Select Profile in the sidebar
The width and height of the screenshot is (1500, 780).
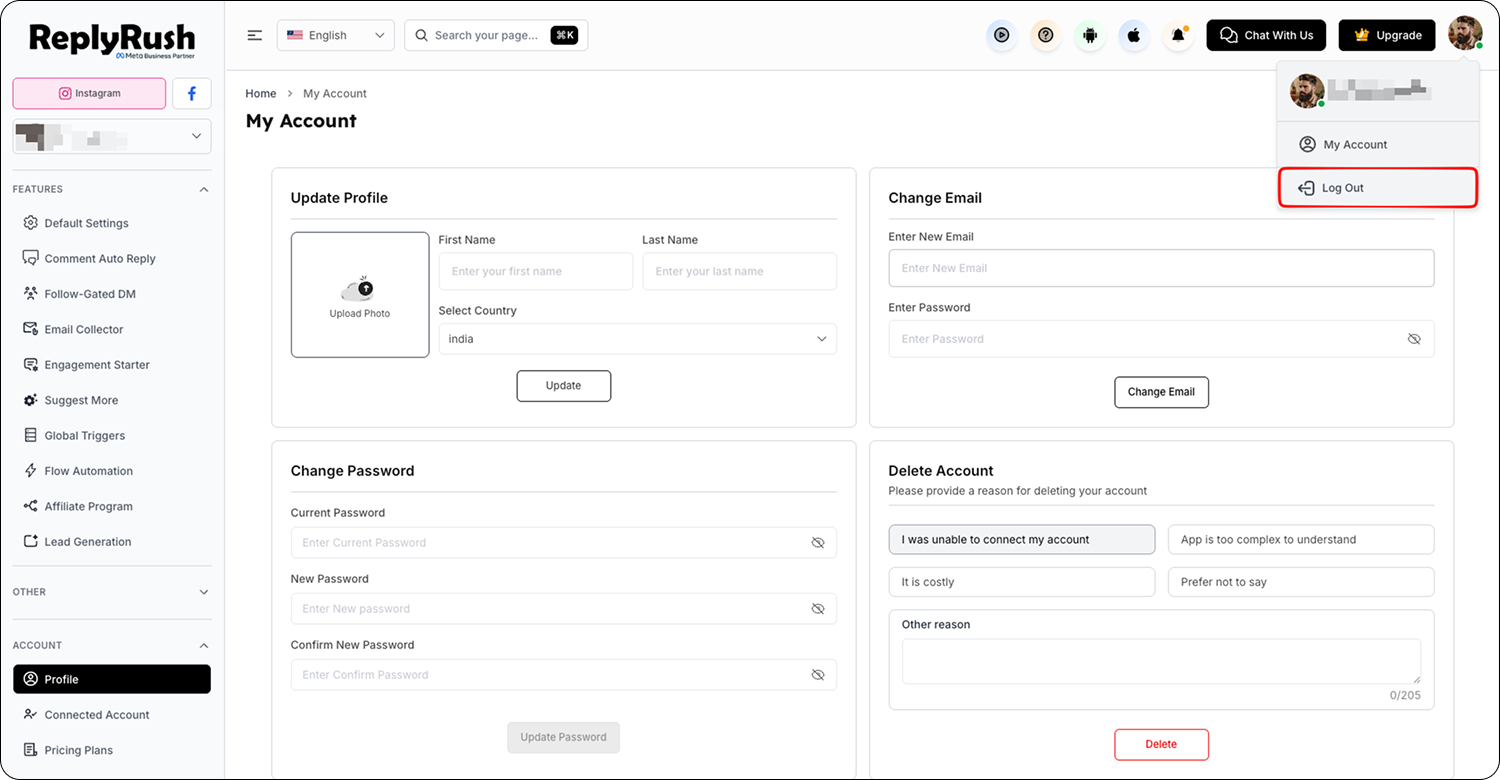pos(112,679)
